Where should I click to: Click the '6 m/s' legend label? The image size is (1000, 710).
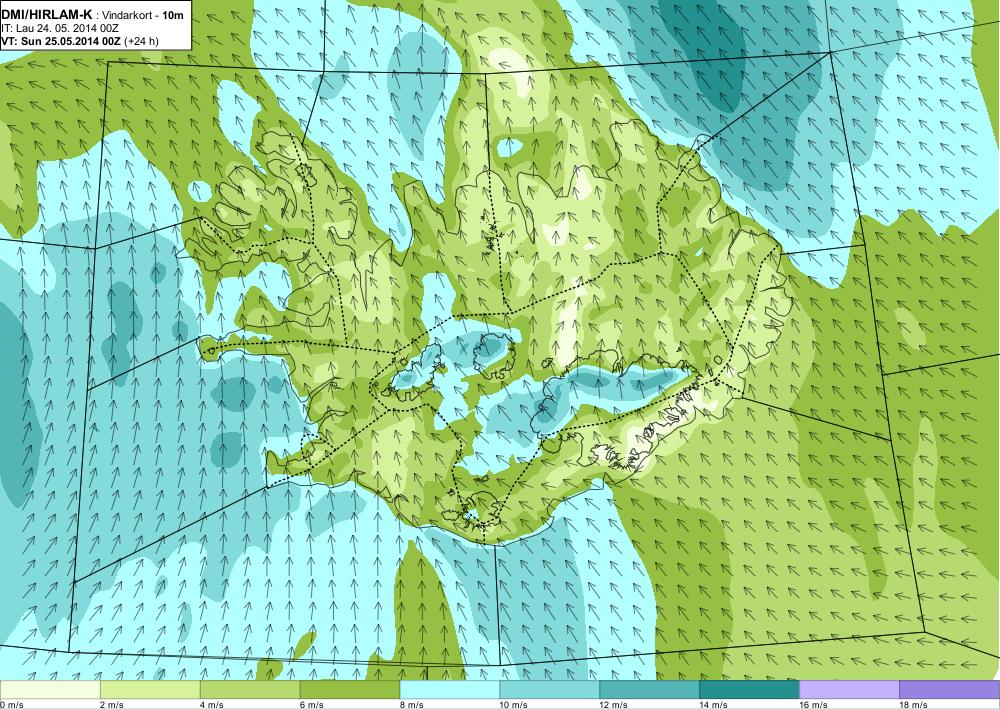click(x=312, y=704)
